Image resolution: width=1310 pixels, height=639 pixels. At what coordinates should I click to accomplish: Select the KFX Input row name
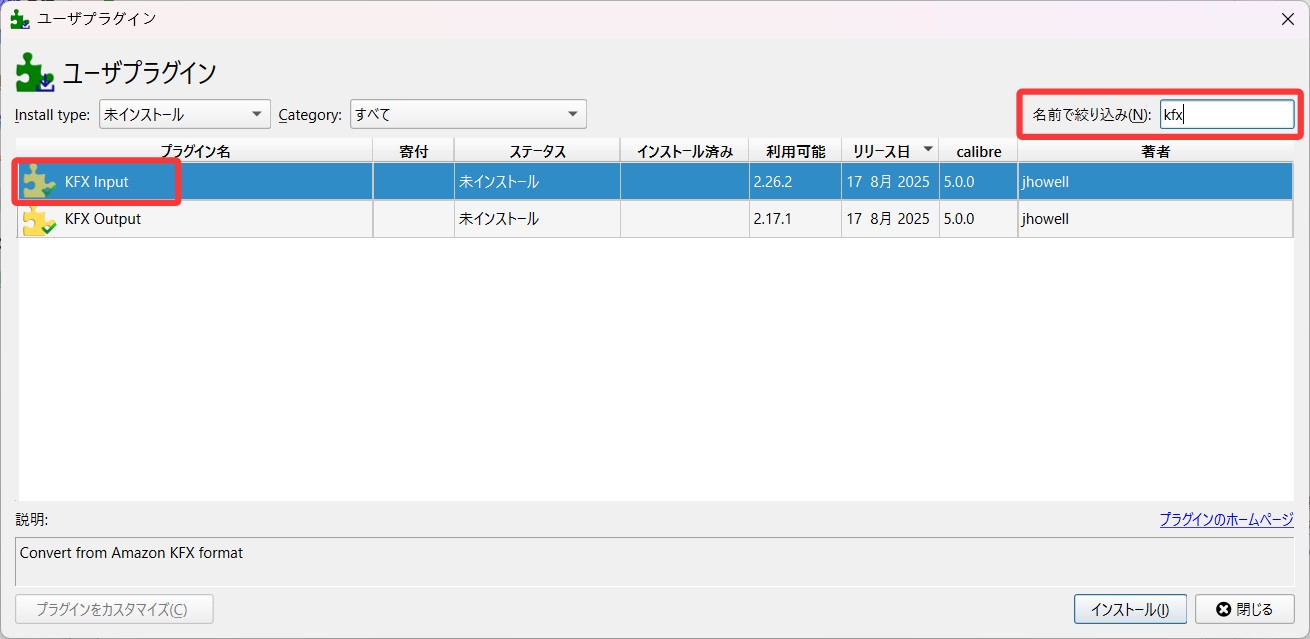point(97,182)
